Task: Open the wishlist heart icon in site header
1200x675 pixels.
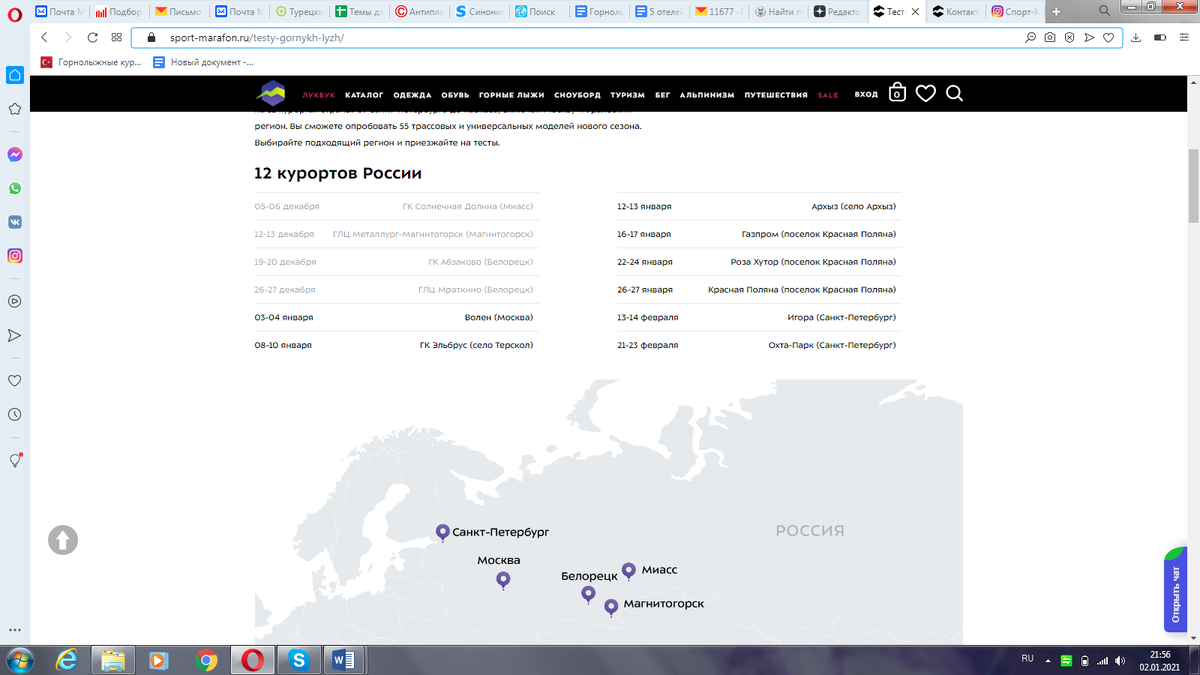Action: pos(925,93)
